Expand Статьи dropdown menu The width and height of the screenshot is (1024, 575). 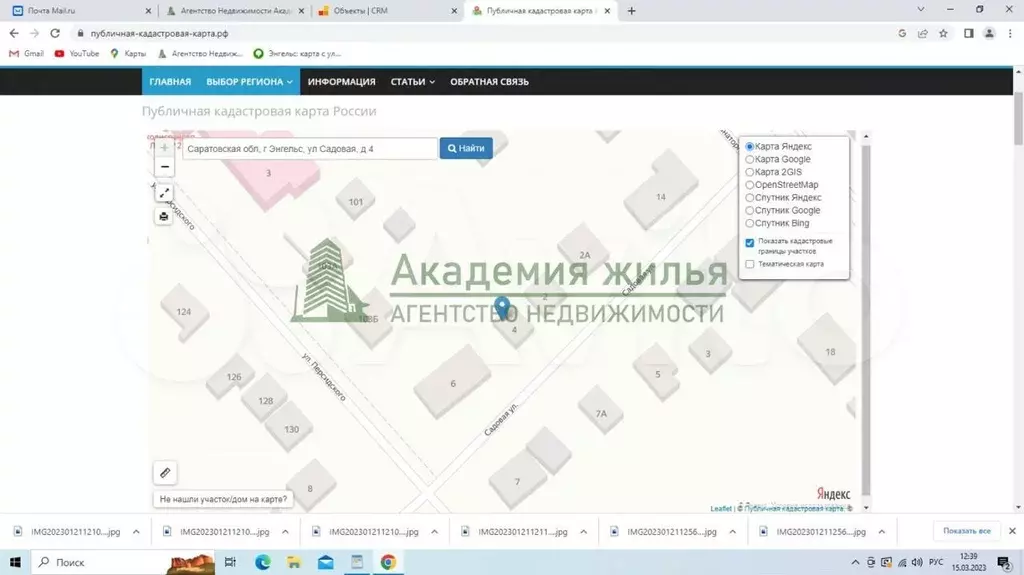pos(412,82)
